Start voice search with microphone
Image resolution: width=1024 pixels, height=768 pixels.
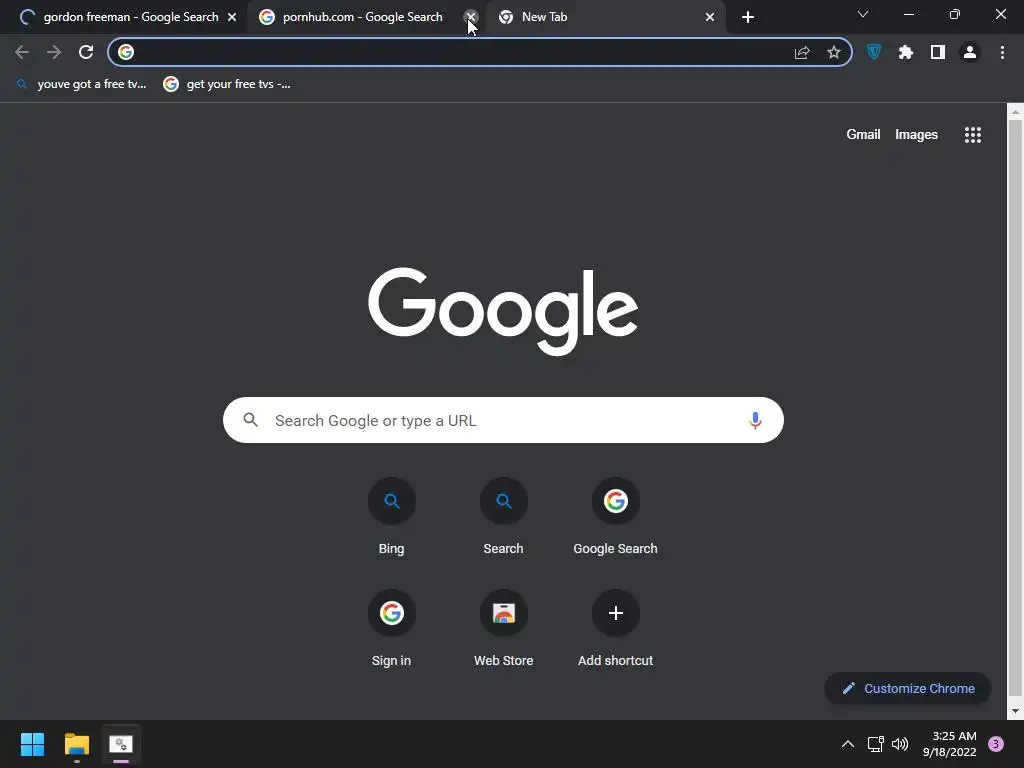(x=755, y=420)
